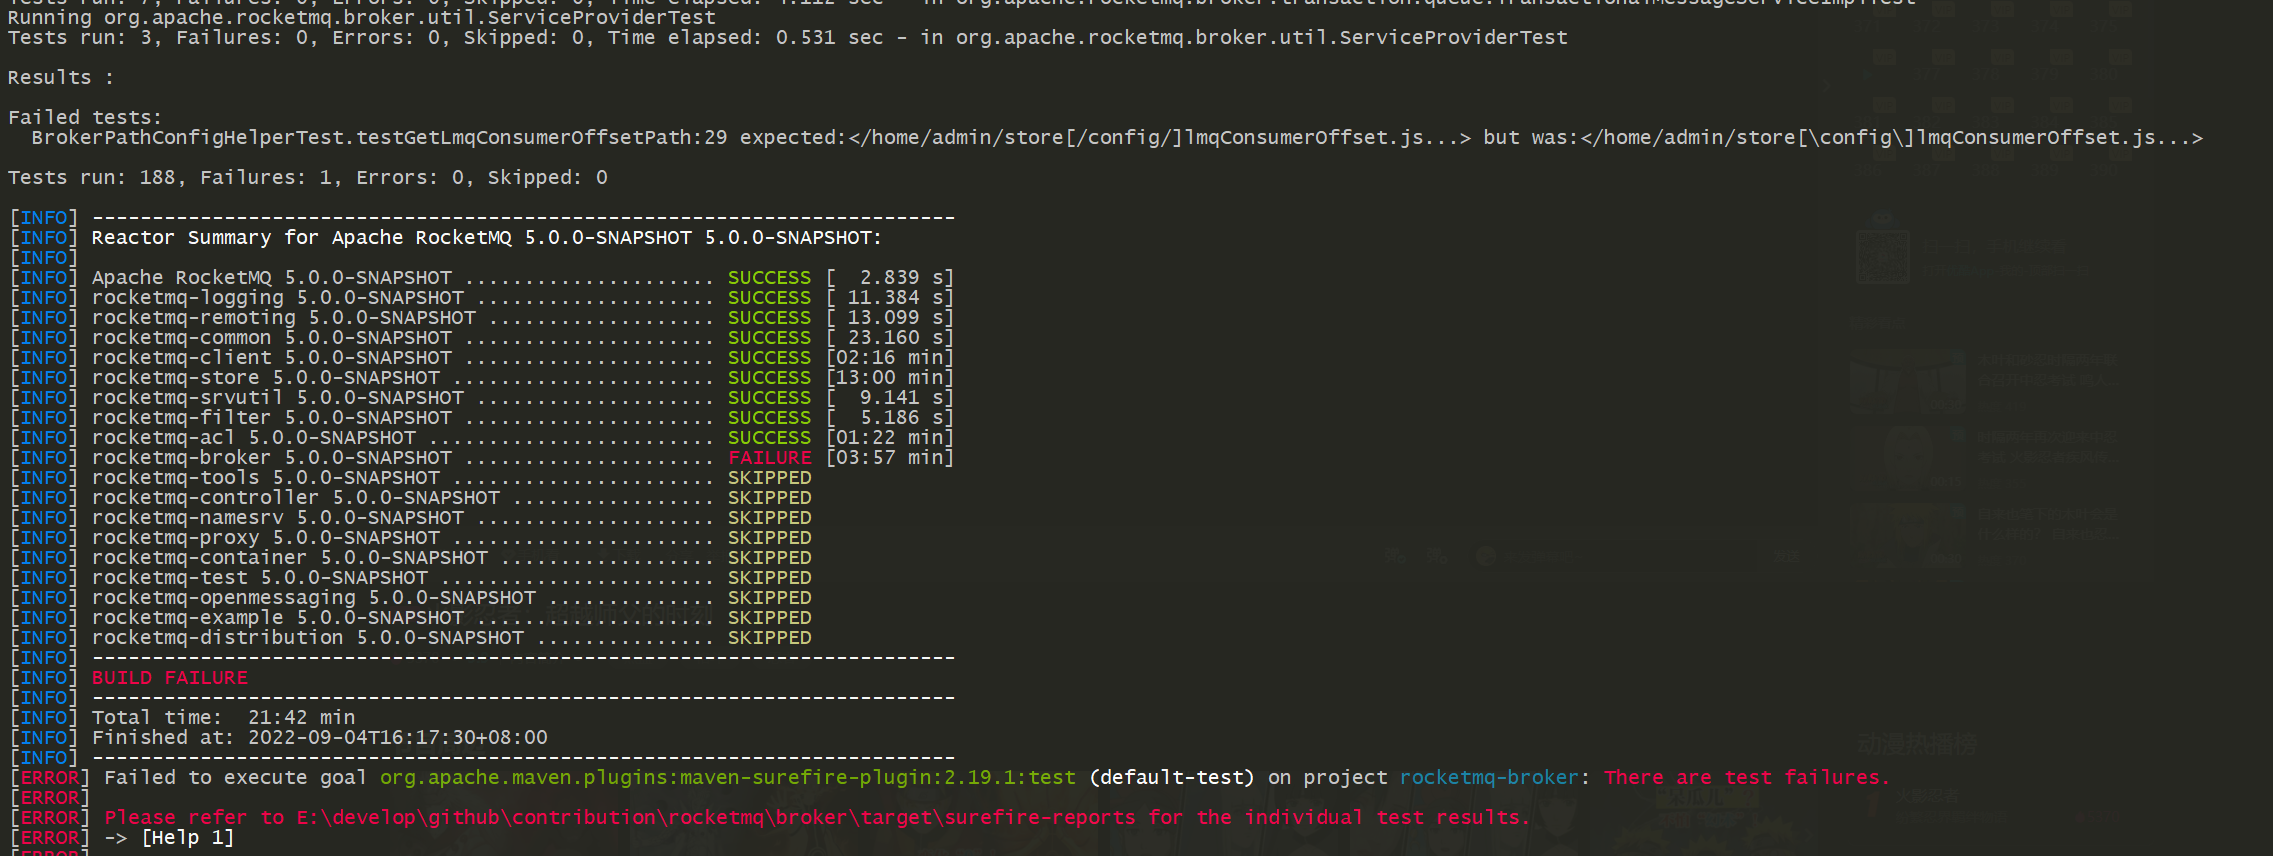Click 'Tests run: 188, Failures: 1' summary line
The height and width of the screenshot is (856, 2273).
pos(308,178)
